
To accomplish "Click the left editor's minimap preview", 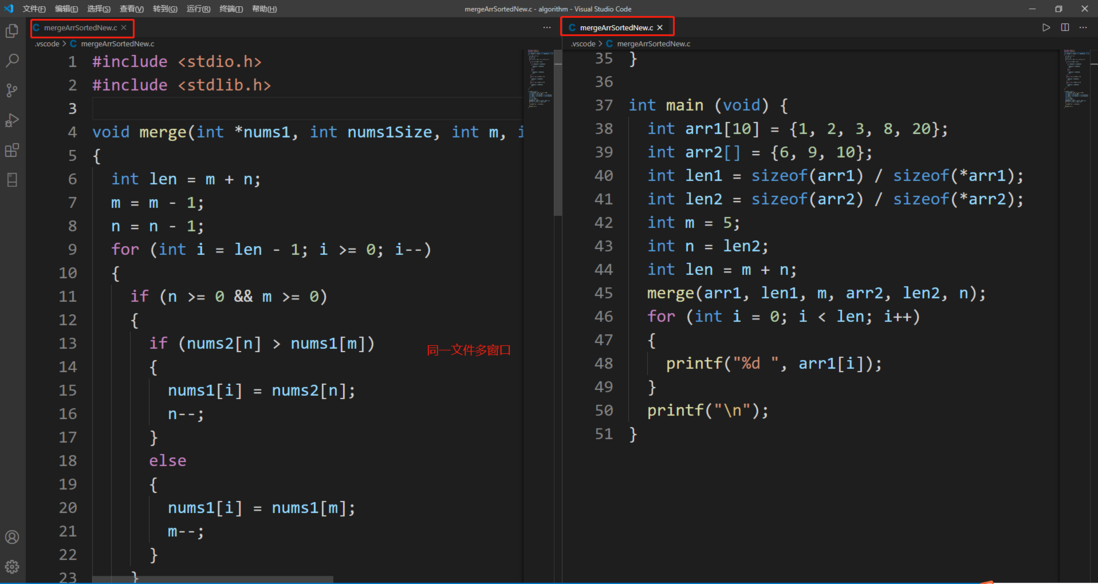I will [x=539, y=78].
